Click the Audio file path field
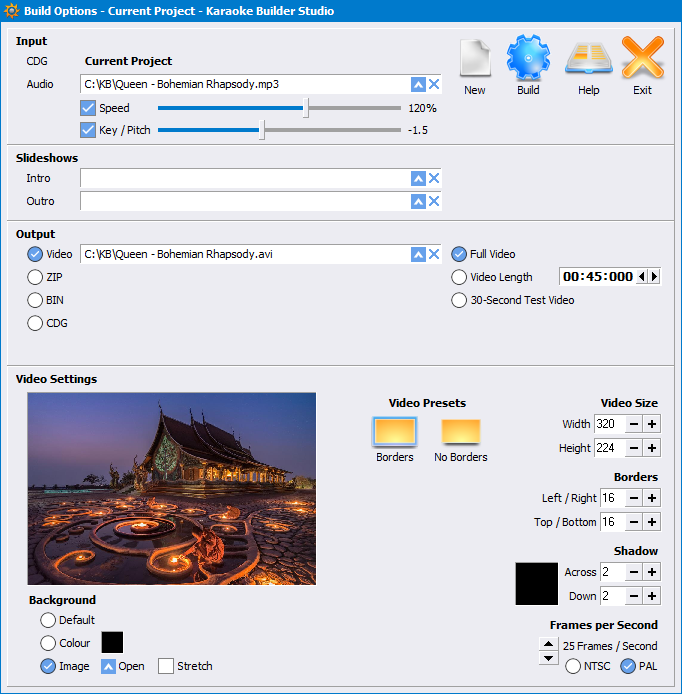 [x=245, y=85]
